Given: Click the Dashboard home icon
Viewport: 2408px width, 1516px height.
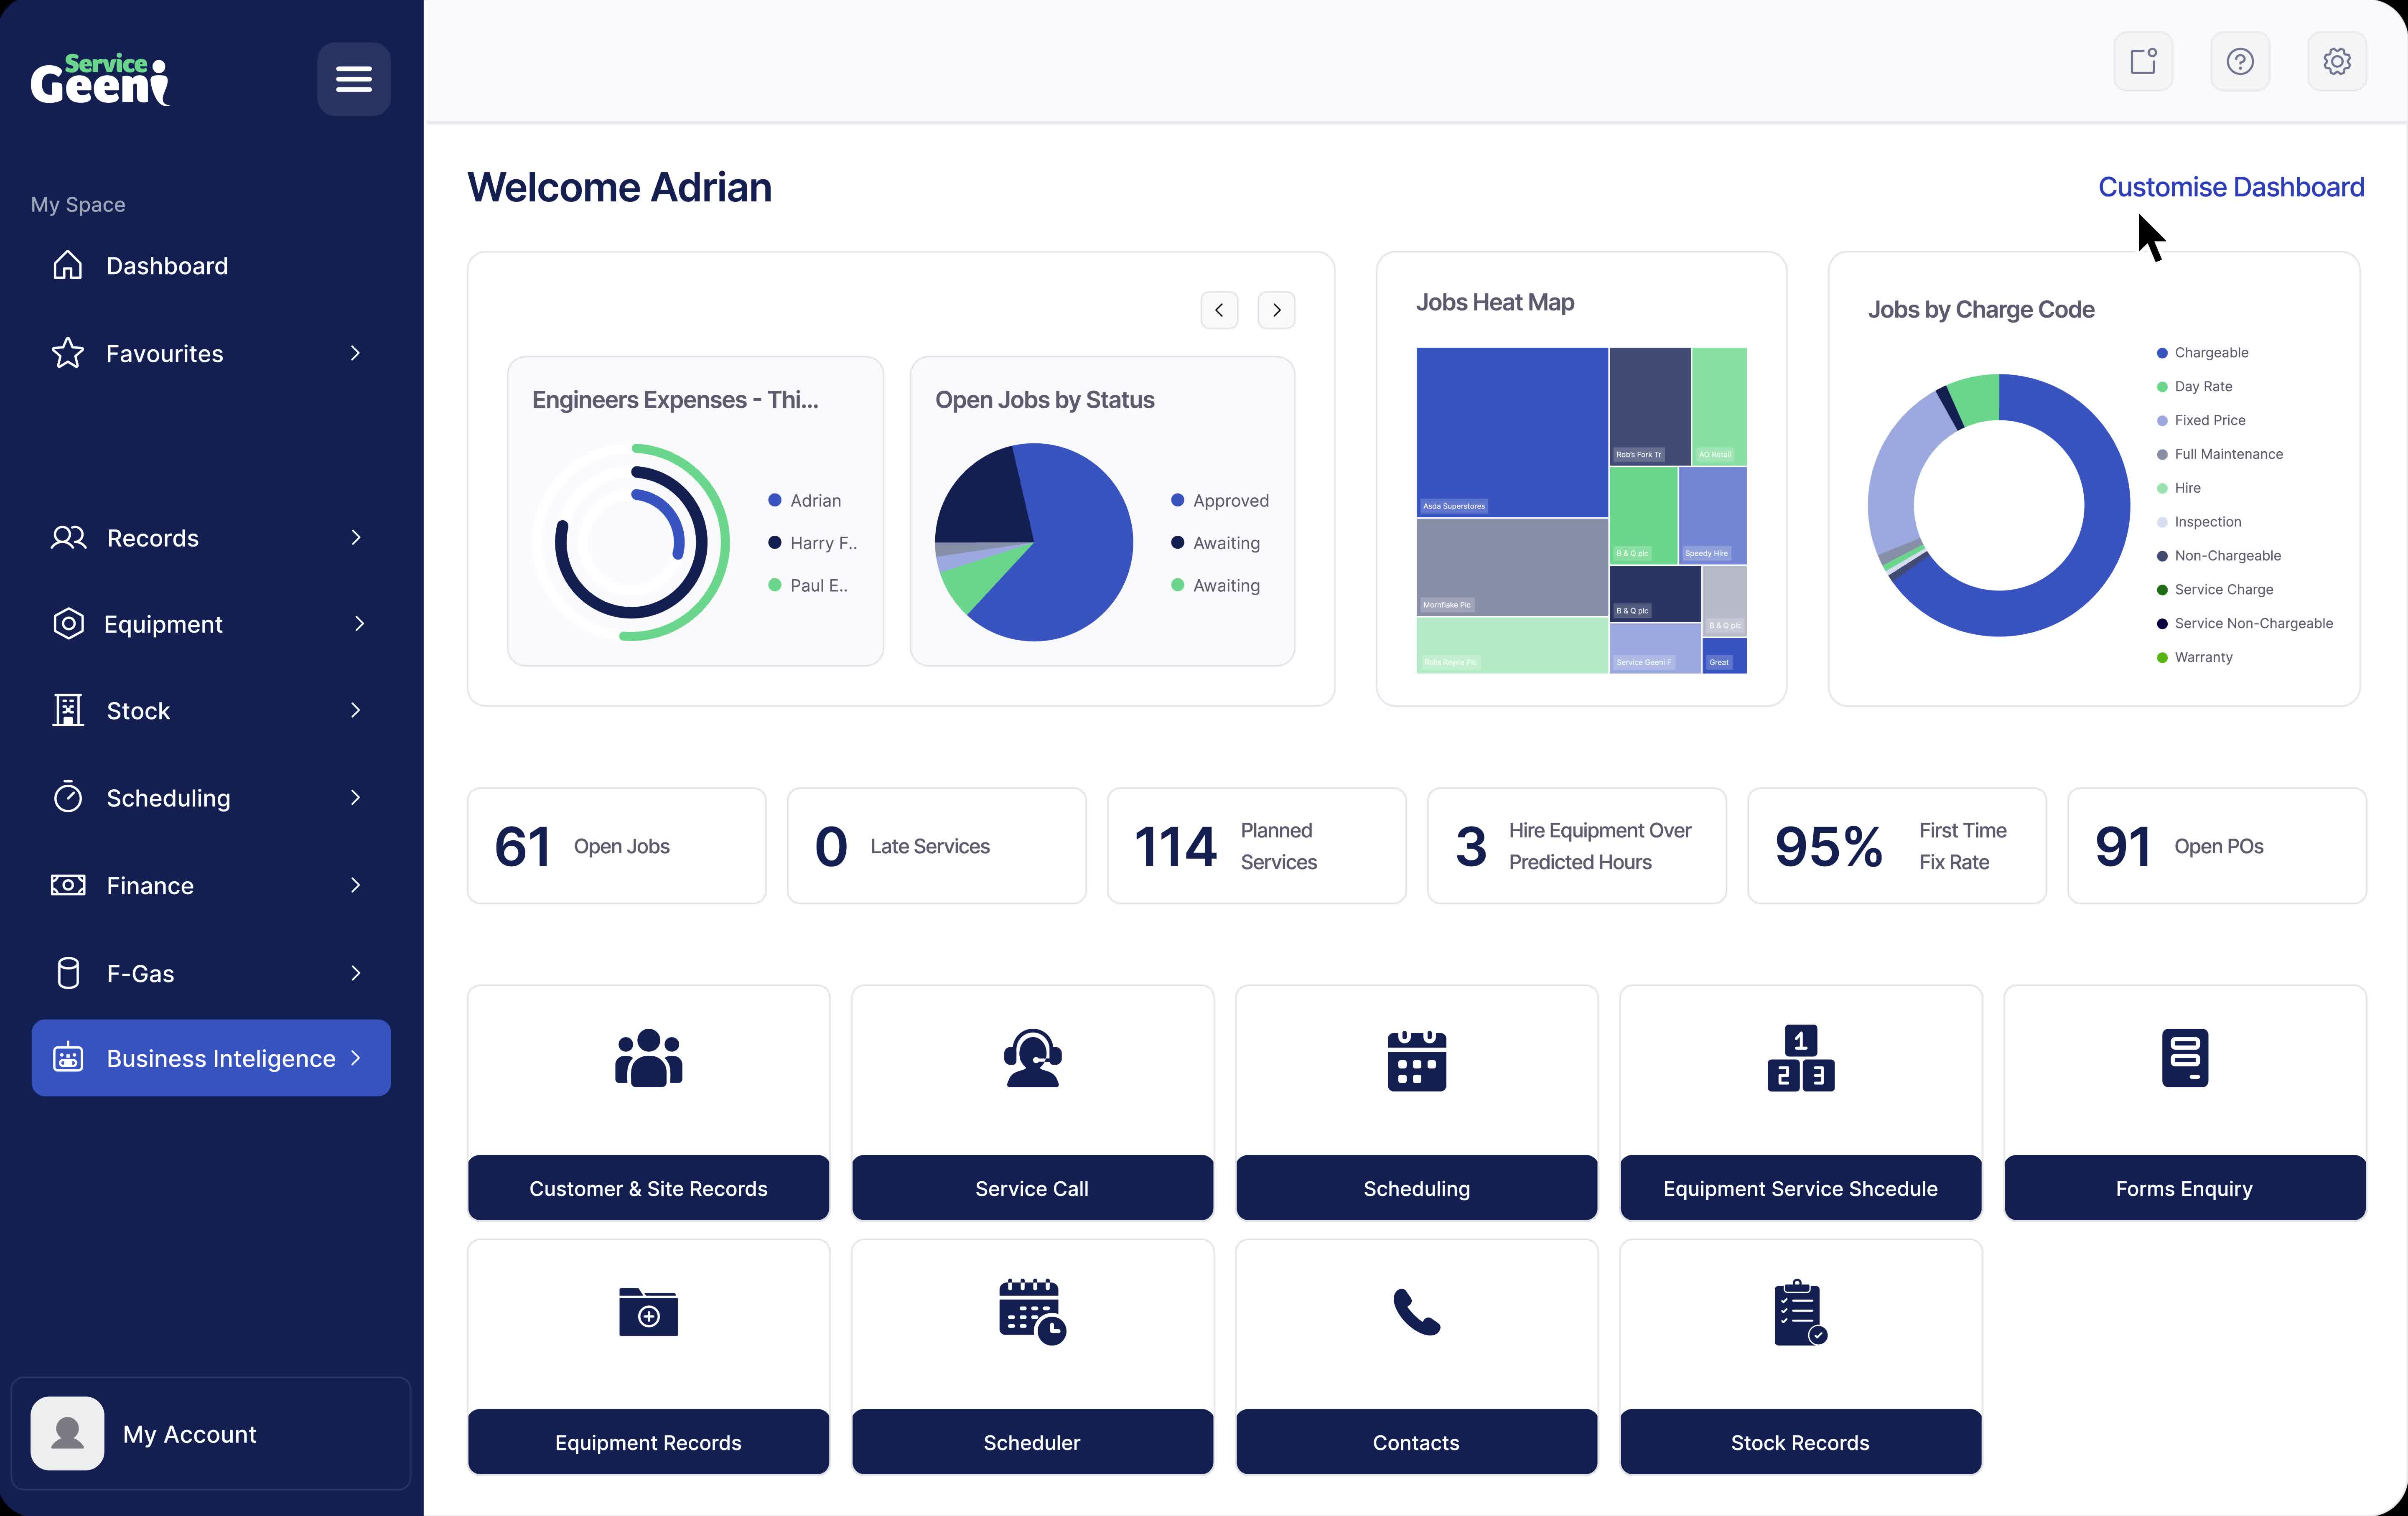Looking at the screenshot, I should (x=68, y=265).
